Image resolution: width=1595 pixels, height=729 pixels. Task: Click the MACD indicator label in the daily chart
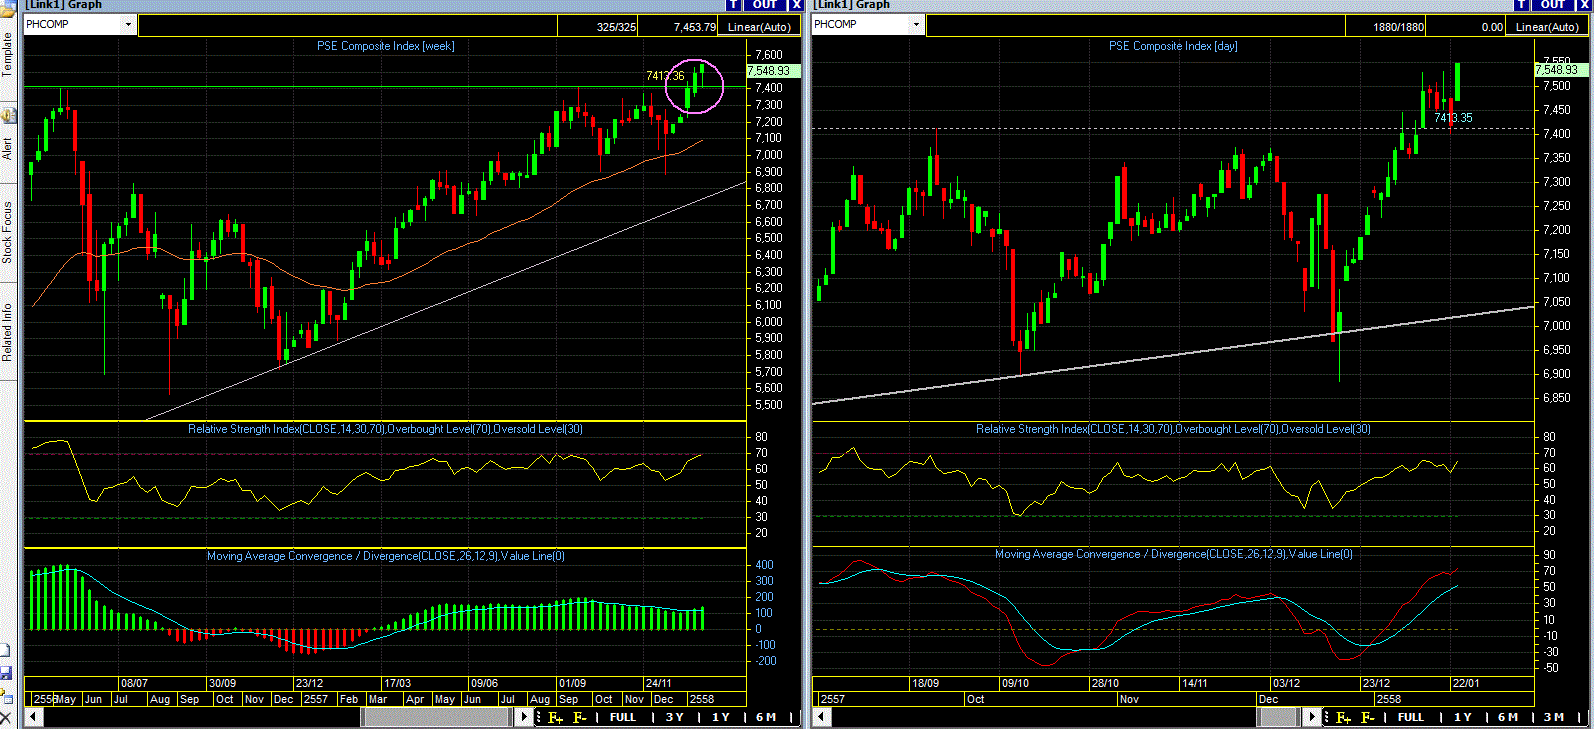[1174, 554]
